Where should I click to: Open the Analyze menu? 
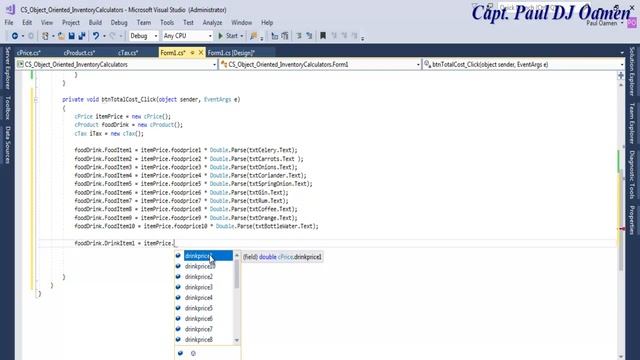click(212, 23)
